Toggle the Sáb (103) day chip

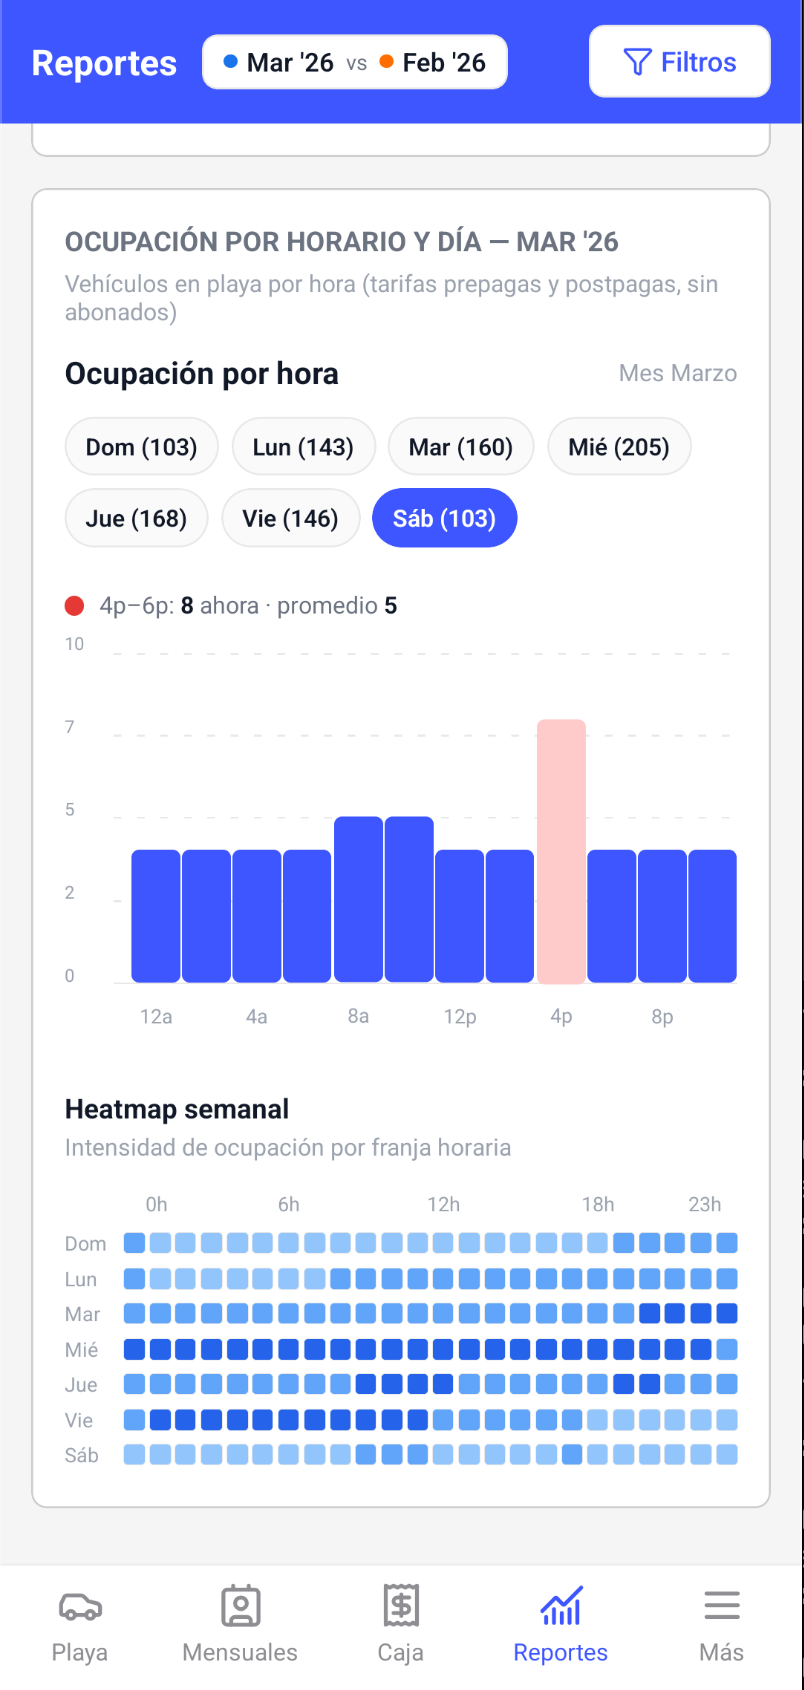point(444,519)
